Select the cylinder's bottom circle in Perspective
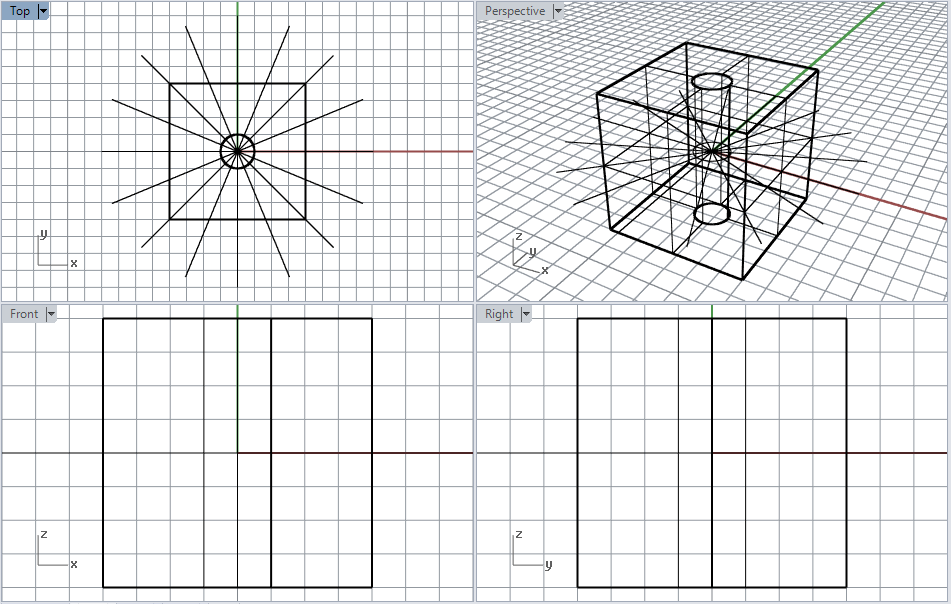Viewport: 951px width, 604px height. point(713,213)
